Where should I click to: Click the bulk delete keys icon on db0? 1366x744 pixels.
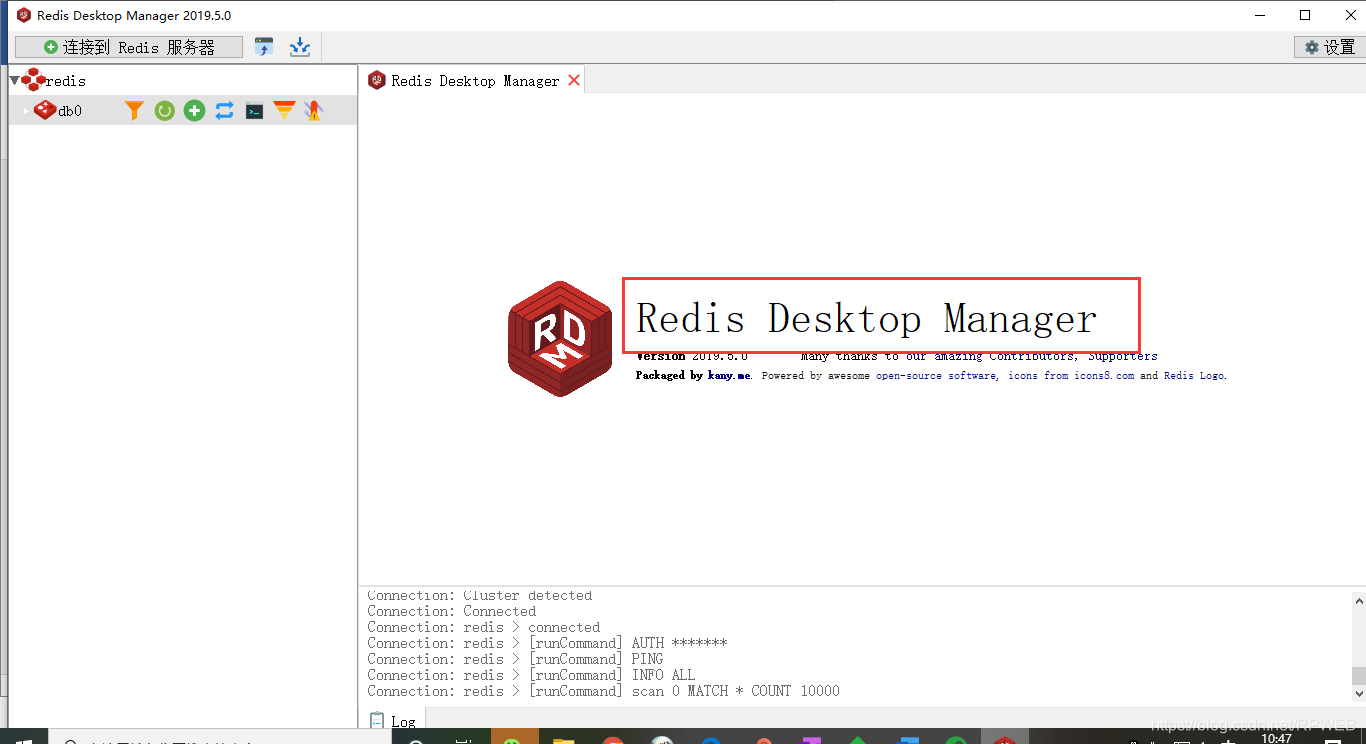click(x=314, y=111)
